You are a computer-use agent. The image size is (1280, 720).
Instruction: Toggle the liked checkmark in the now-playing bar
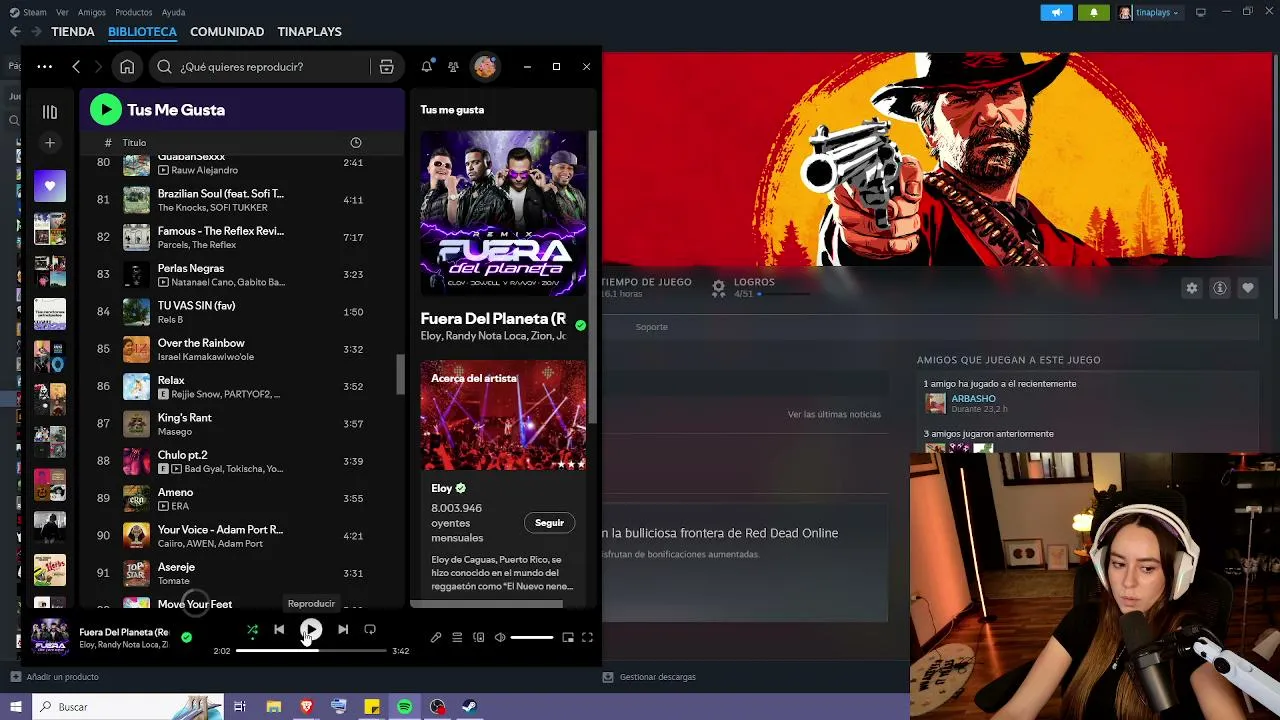[x=186, y=637]
